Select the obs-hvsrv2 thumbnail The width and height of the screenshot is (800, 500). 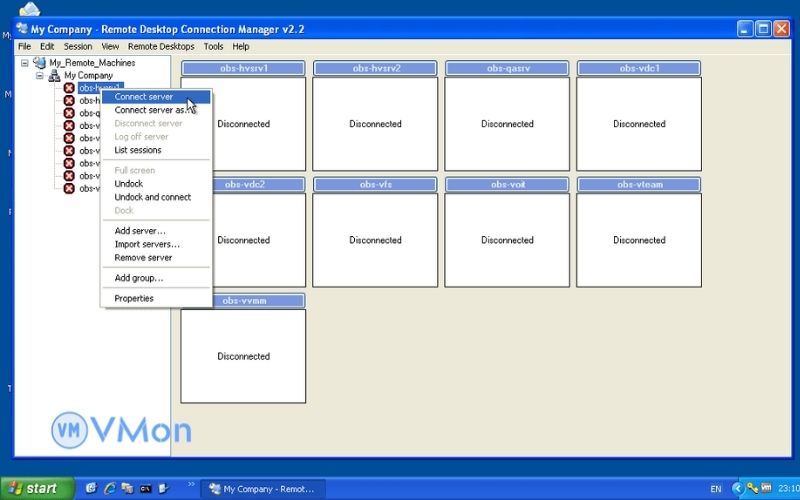[375, 116]
